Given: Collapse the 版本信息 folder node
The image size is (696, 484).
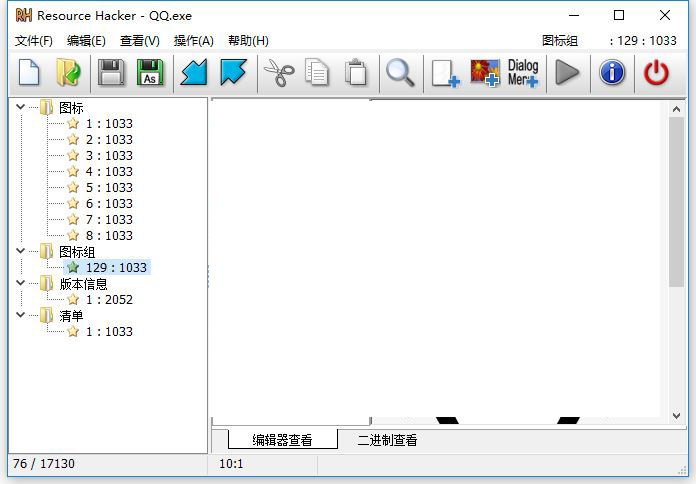Looking at the screenshot, I should [21, 283].
